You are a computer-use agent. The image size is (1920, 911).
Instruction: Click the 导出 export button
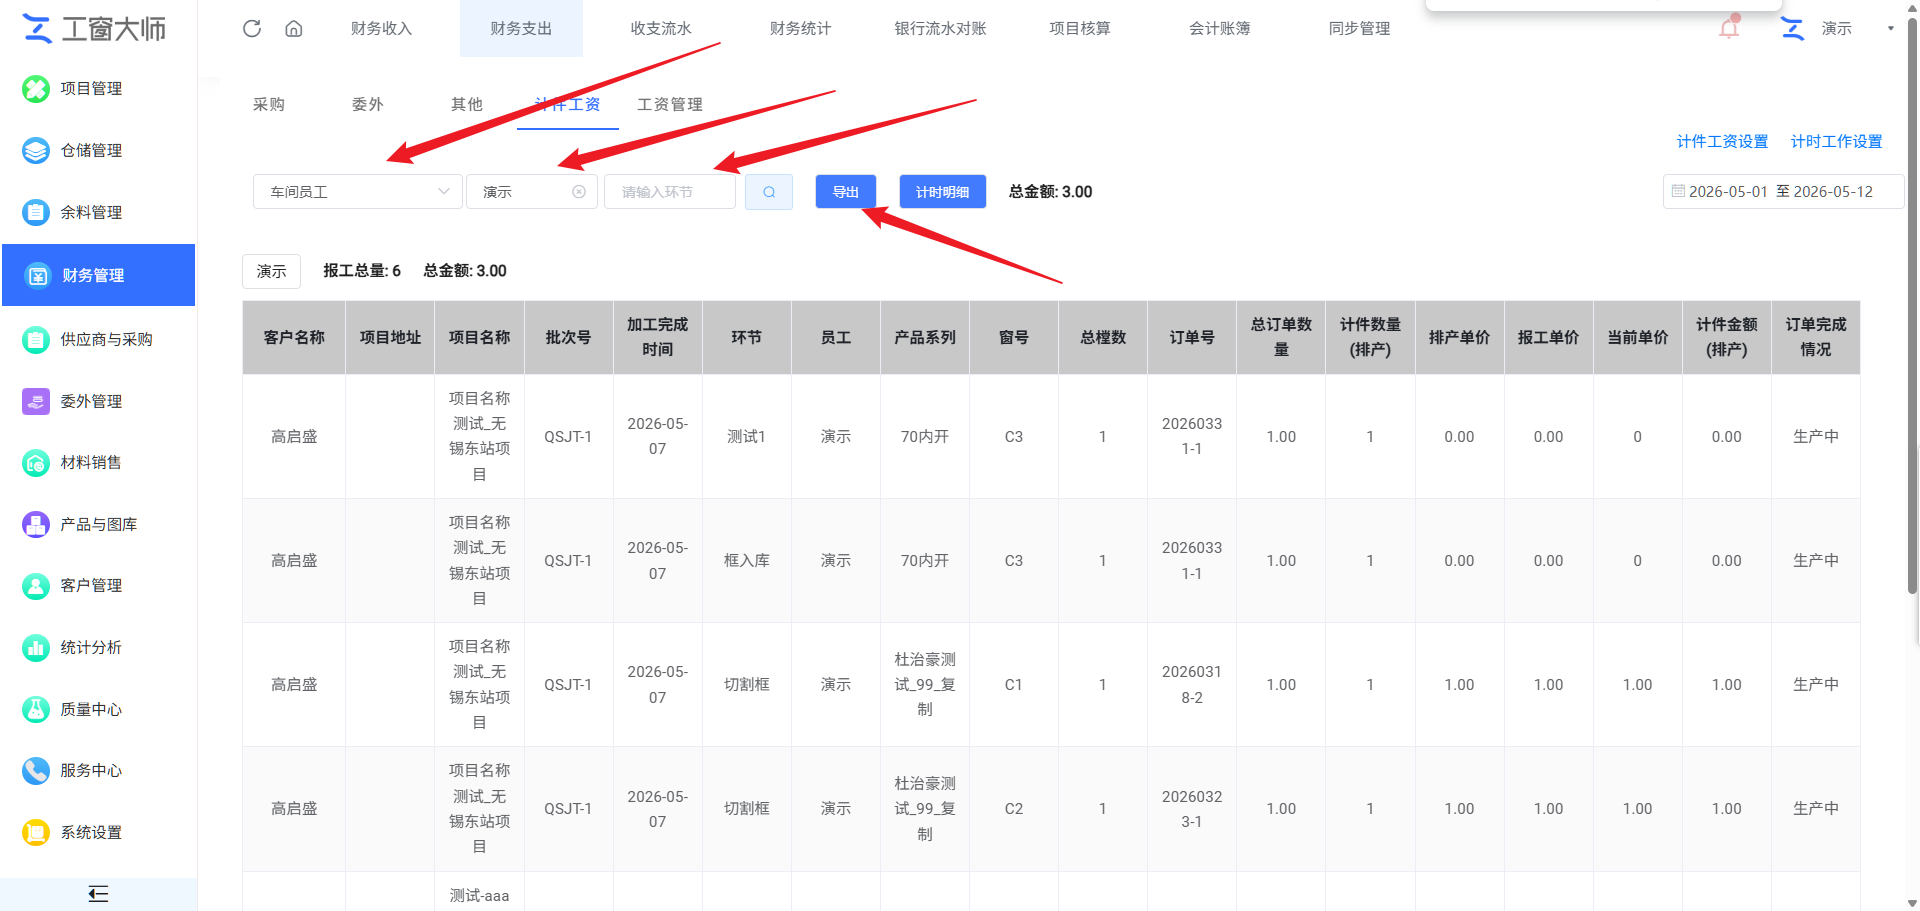point(846,192)
